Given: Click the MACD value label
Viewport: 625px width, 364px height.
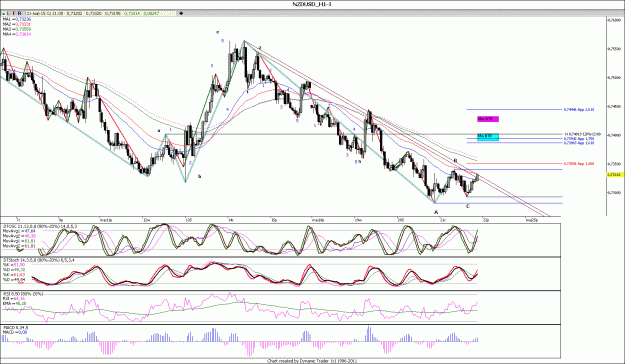Looking at the screenshot, I should pyautogui.click(x=15, y=332).
